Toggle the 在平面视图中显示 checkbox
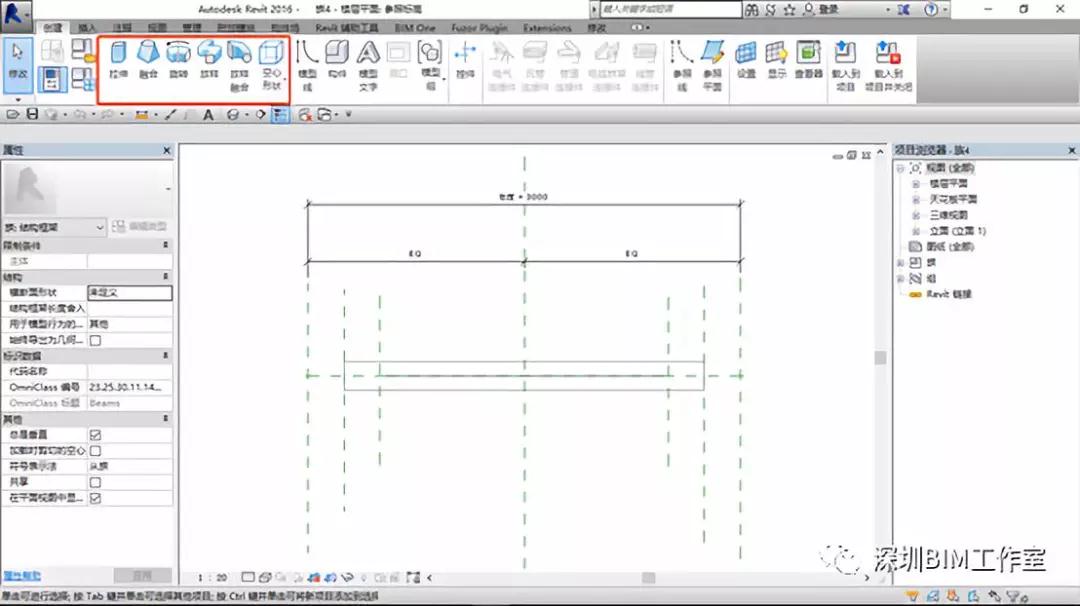Viewport: 1080px width, 606px height. 96,499
